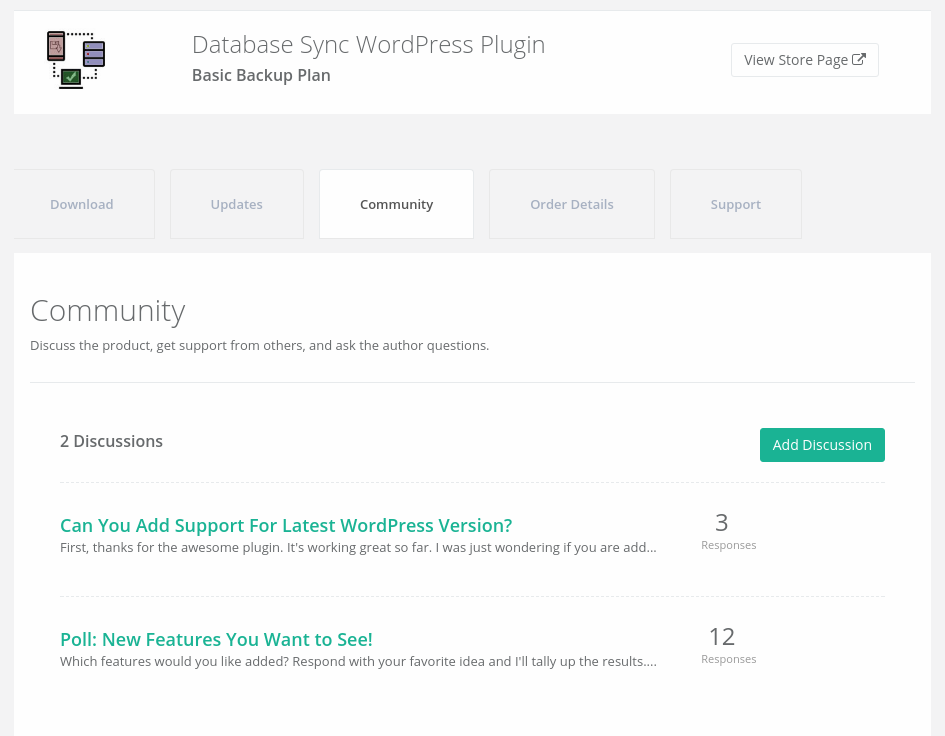Open the Order Details tab
This screenshot has width=945, height=736.
pos(572,204)
